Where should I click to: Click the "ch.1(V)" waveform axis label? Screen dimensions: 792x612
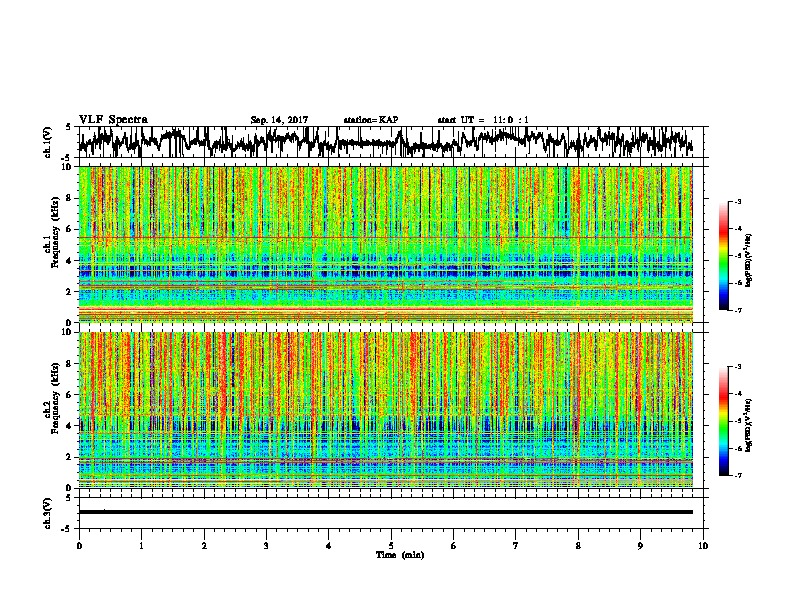pyautogui.click(x=48, y=142)
